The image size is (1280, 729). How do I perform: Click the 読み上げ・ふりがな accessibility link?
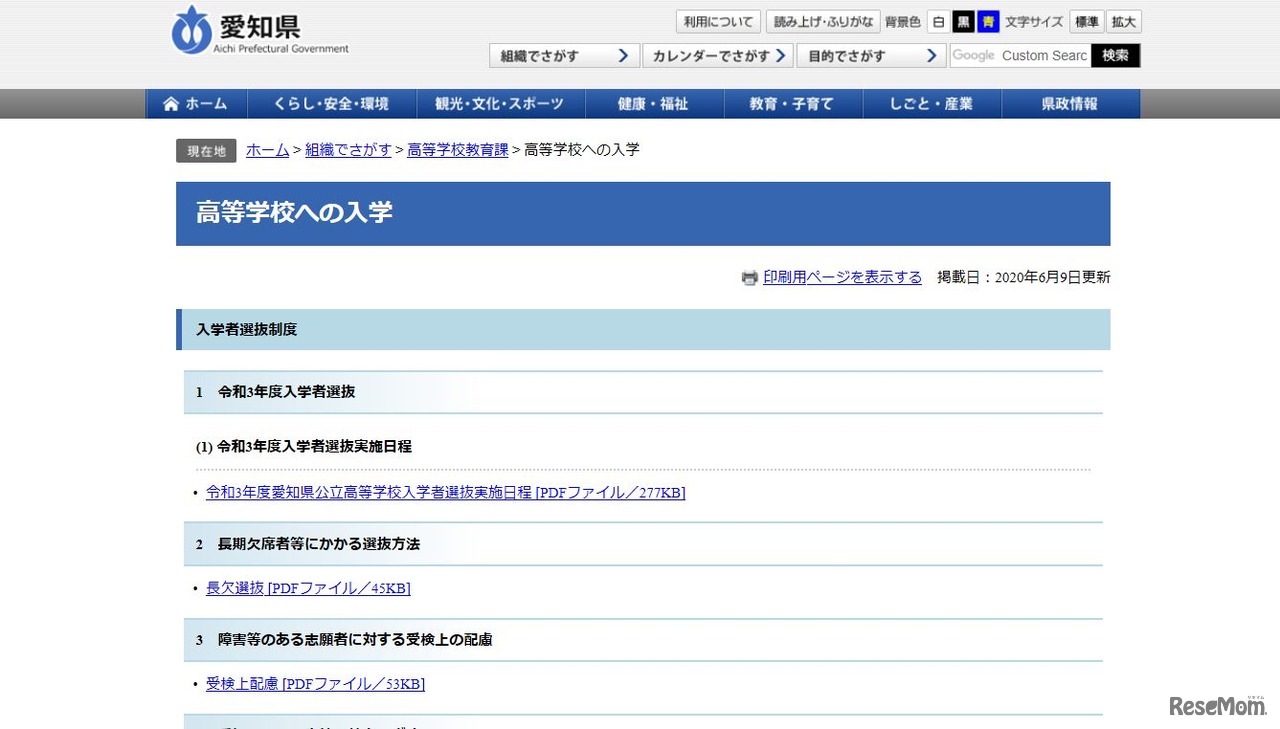click(822, 21)
